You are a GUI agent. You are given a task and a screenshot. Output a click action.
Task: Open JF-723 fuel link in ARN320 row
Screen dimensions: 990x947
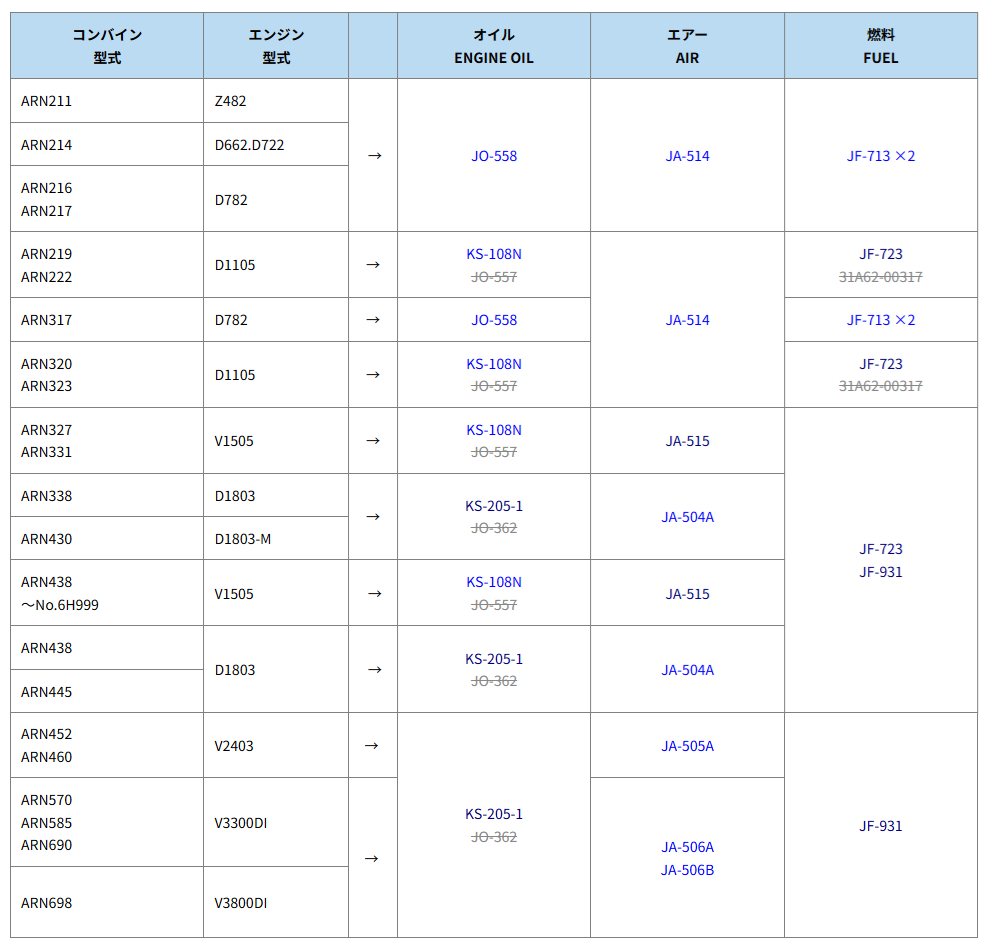[x=880, y=364]
